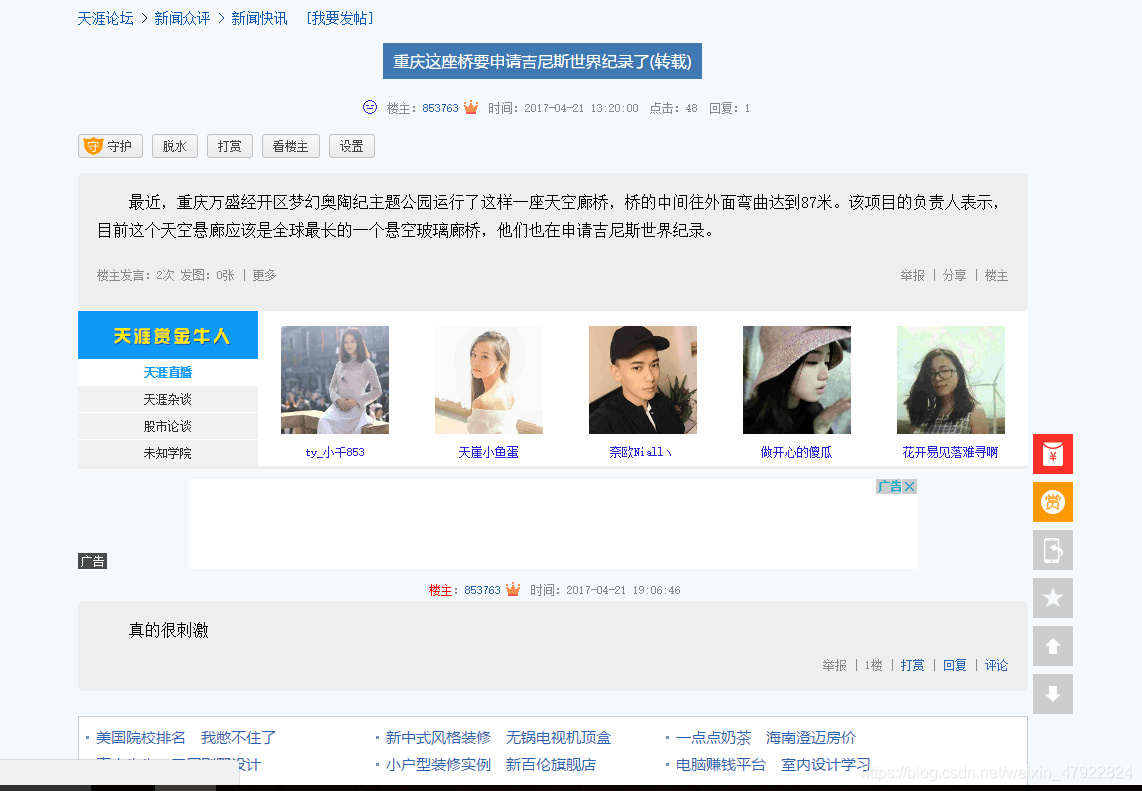Click 楼主 in the main post footer
The height and width of the screenshot is (791, 1142).
(x=996, y=275)
